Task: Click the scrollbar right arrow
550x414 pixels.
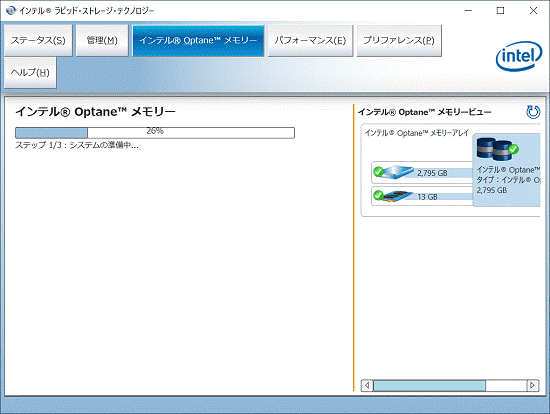Action: coord(532,385)
